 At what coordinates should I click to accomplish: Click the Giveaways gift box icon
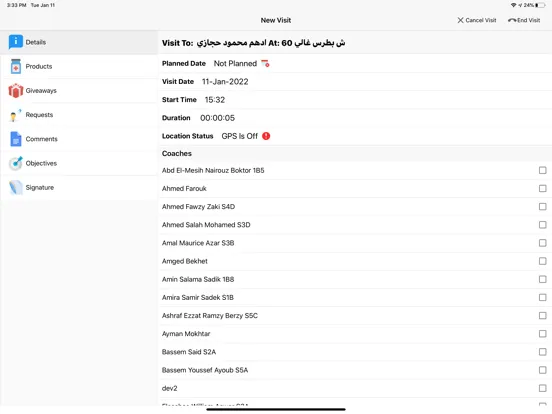coord(15,90)
